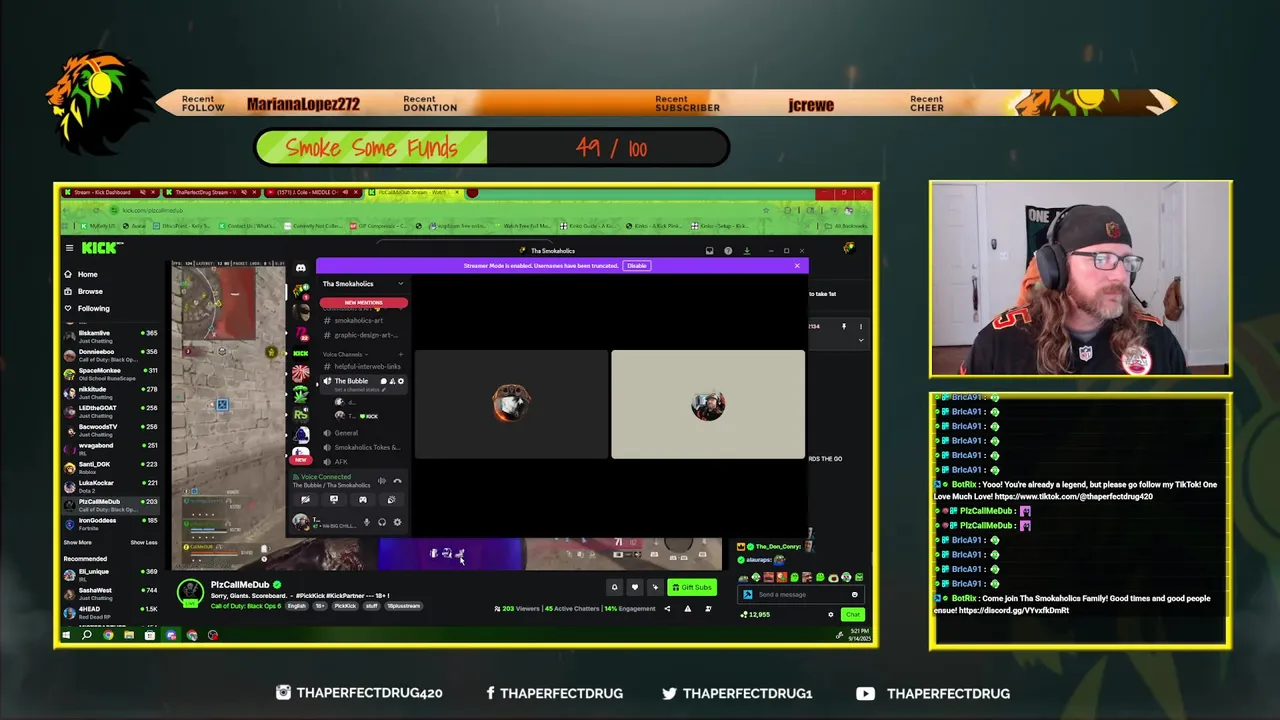Toggle Discord microphone mute
This screenshot has width=1280, height=720.
point(367,522)
